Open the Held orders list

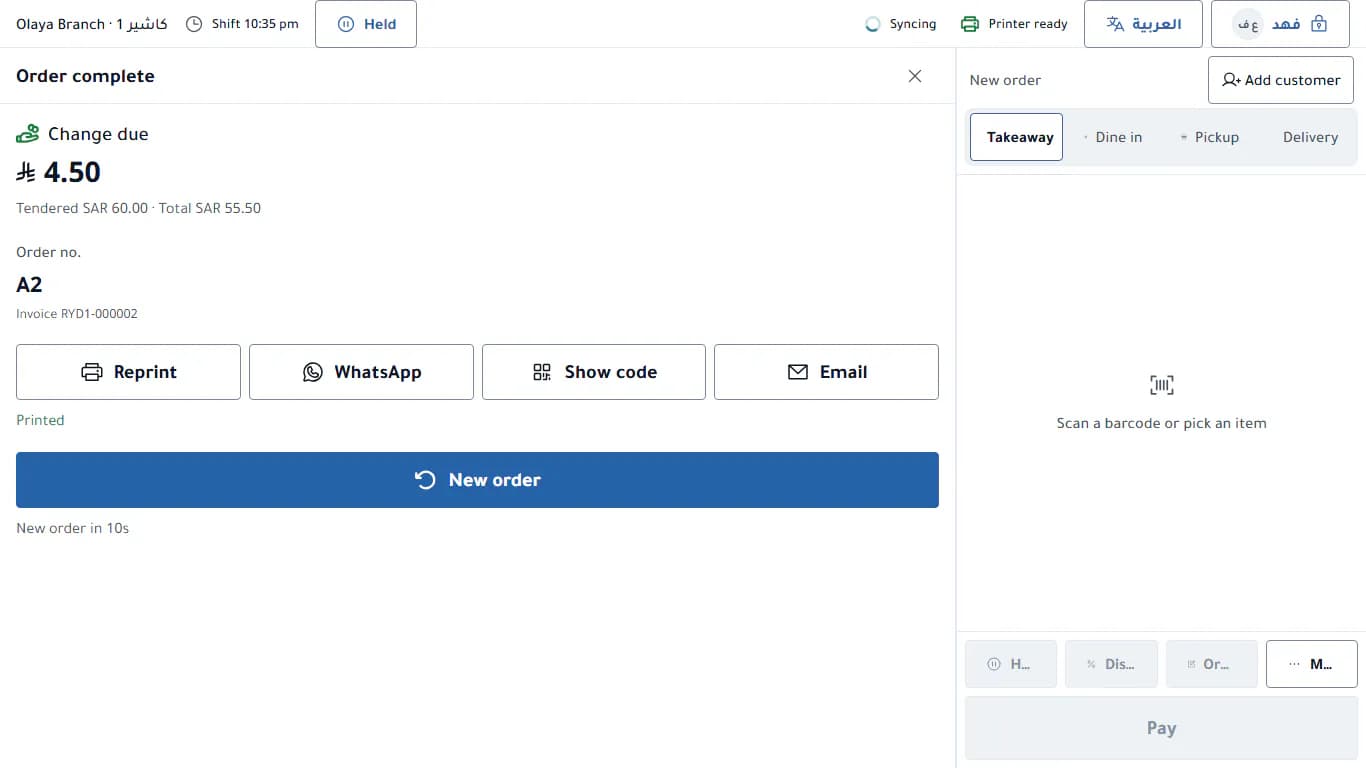coord(366,24)
